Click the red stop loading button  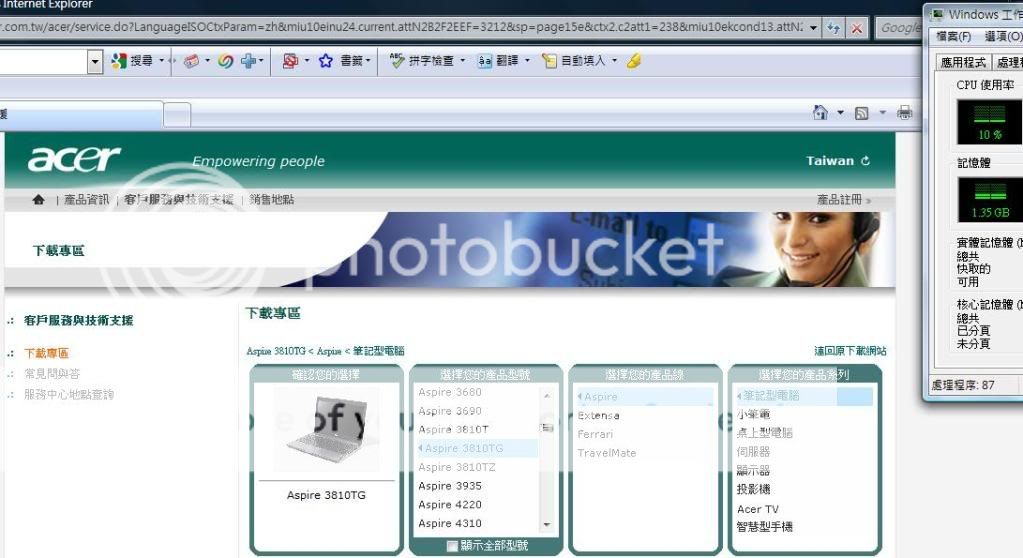(857, 27)
